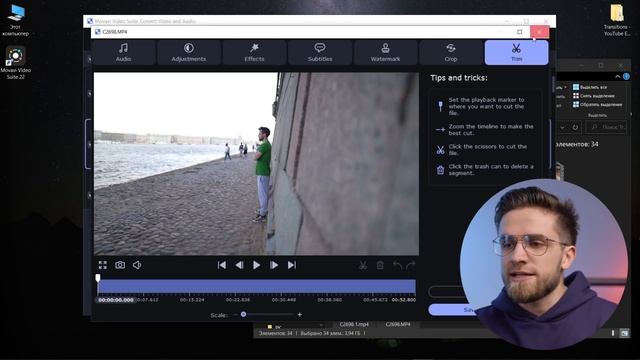Click the 00:00:00.000 current time field
This screenshot has width=640, height=360.
[116, 300]
